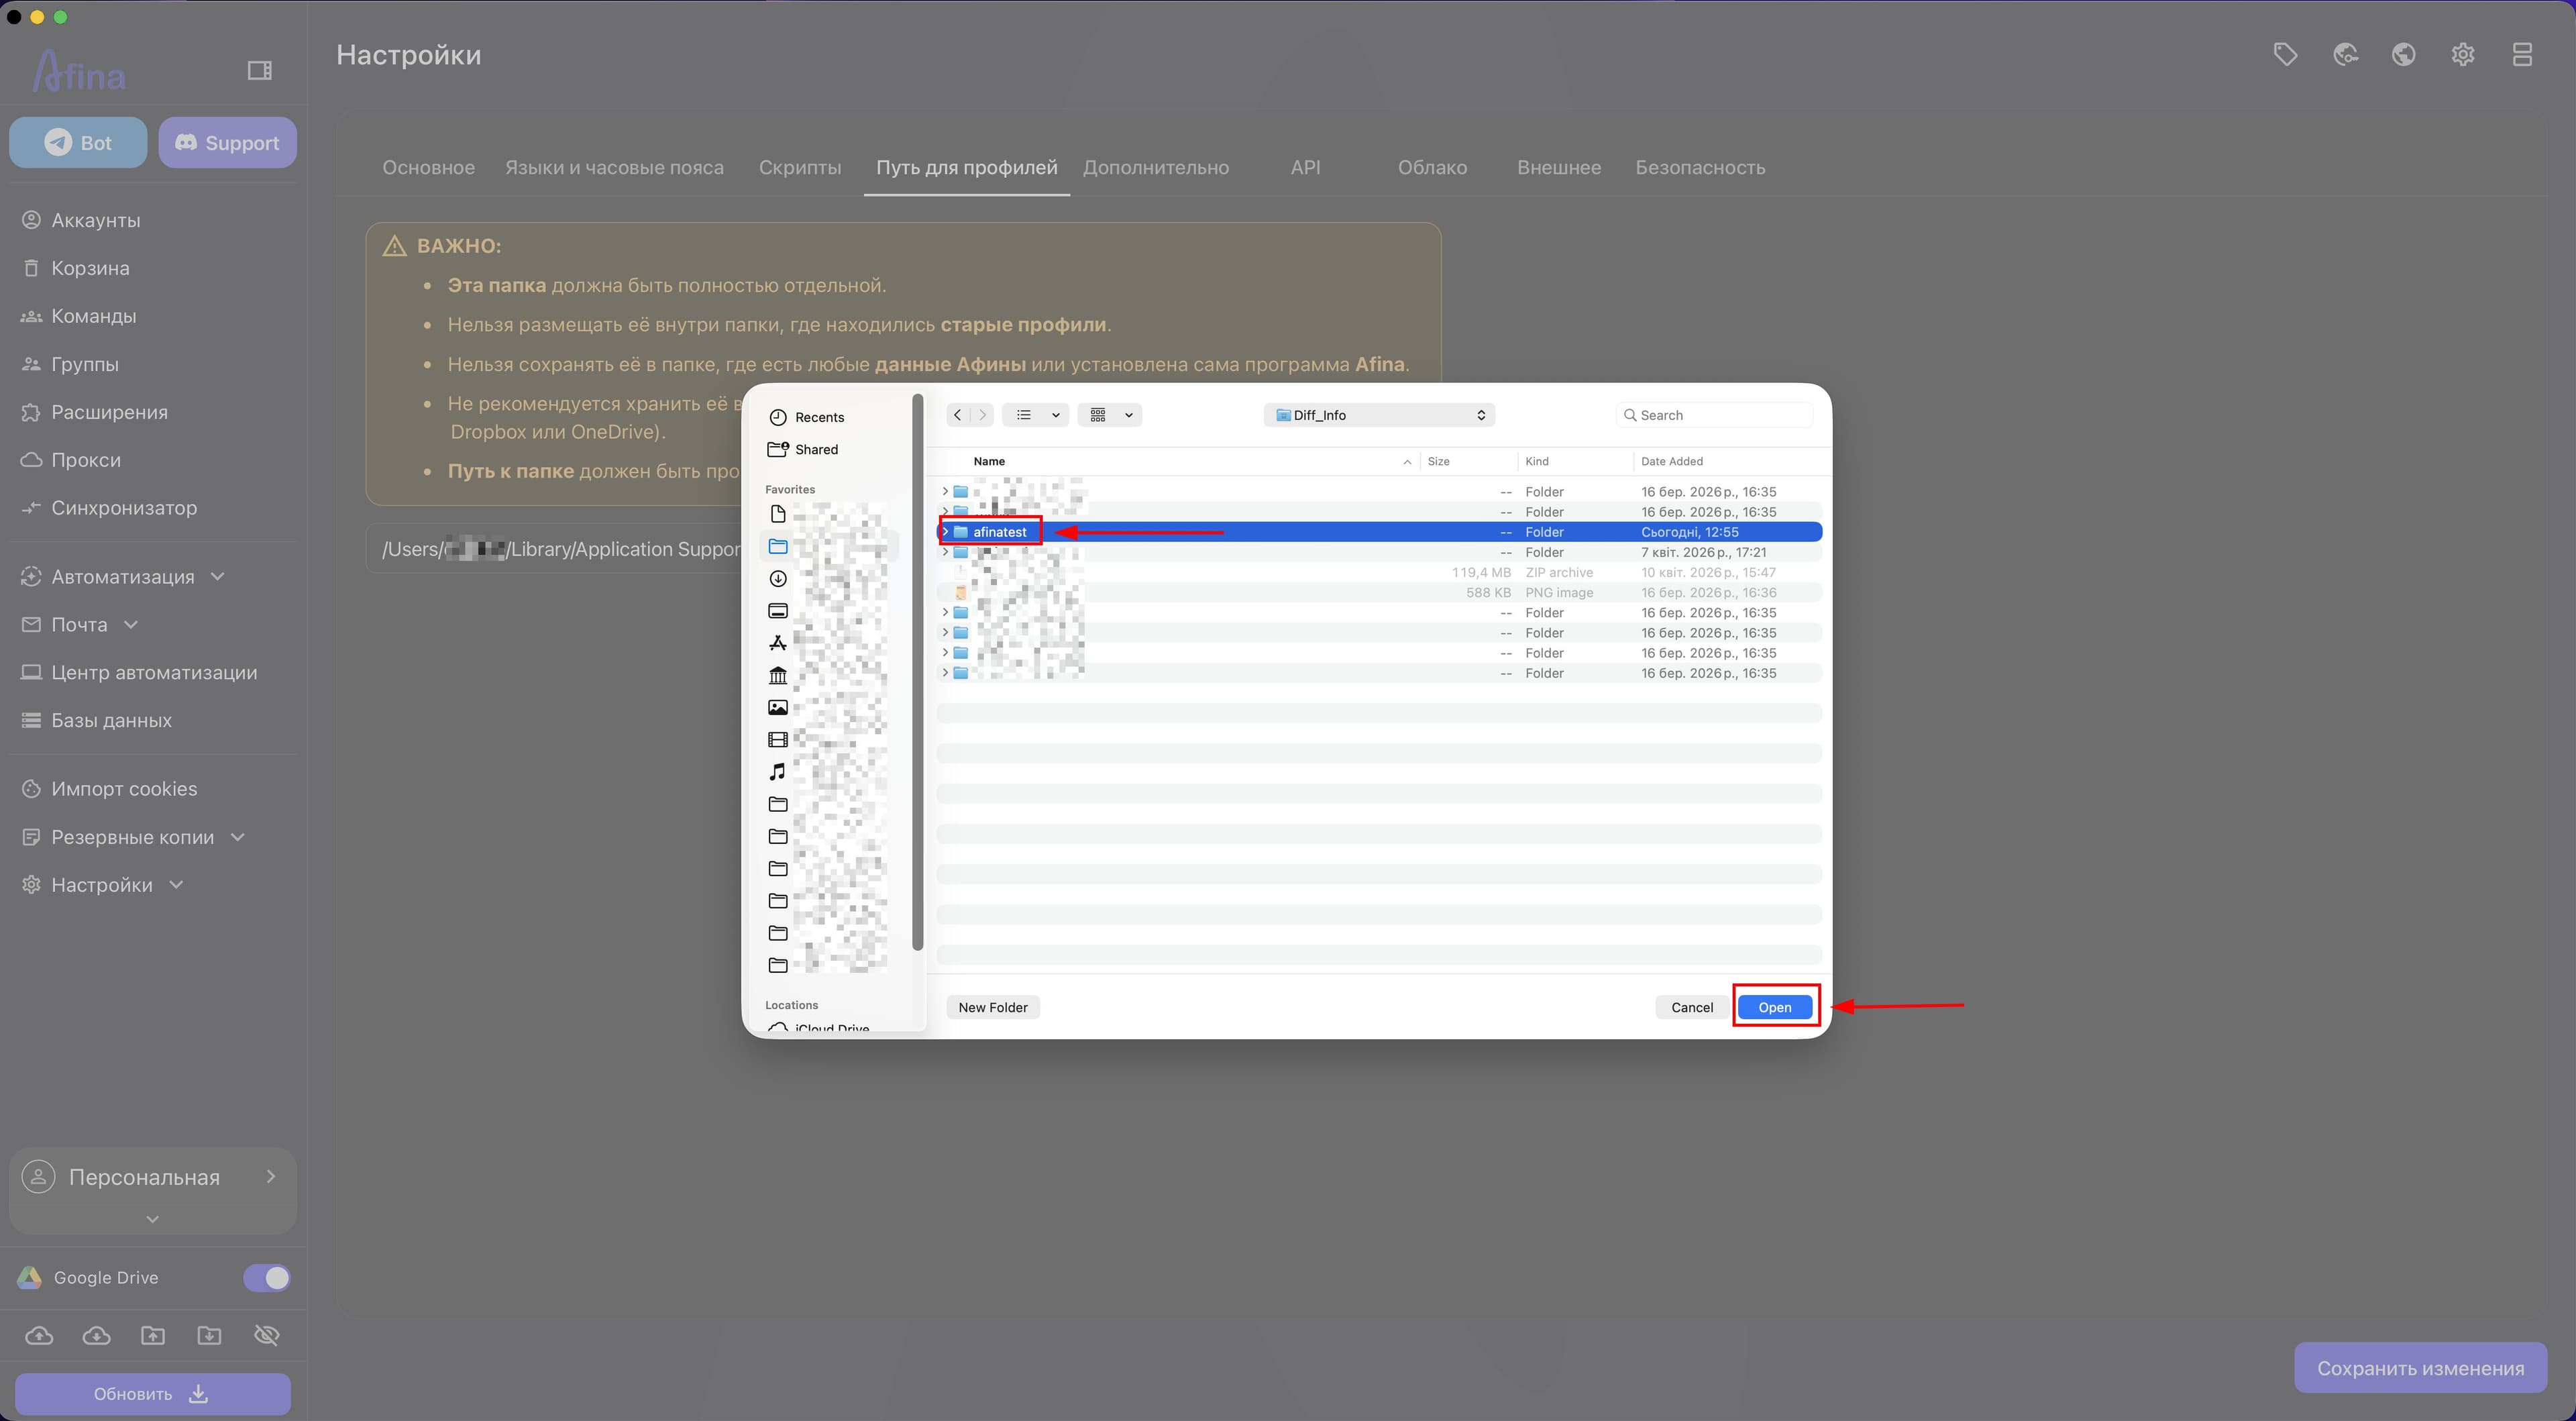Open the cookie-globe icon in top toolbar

2345,54
